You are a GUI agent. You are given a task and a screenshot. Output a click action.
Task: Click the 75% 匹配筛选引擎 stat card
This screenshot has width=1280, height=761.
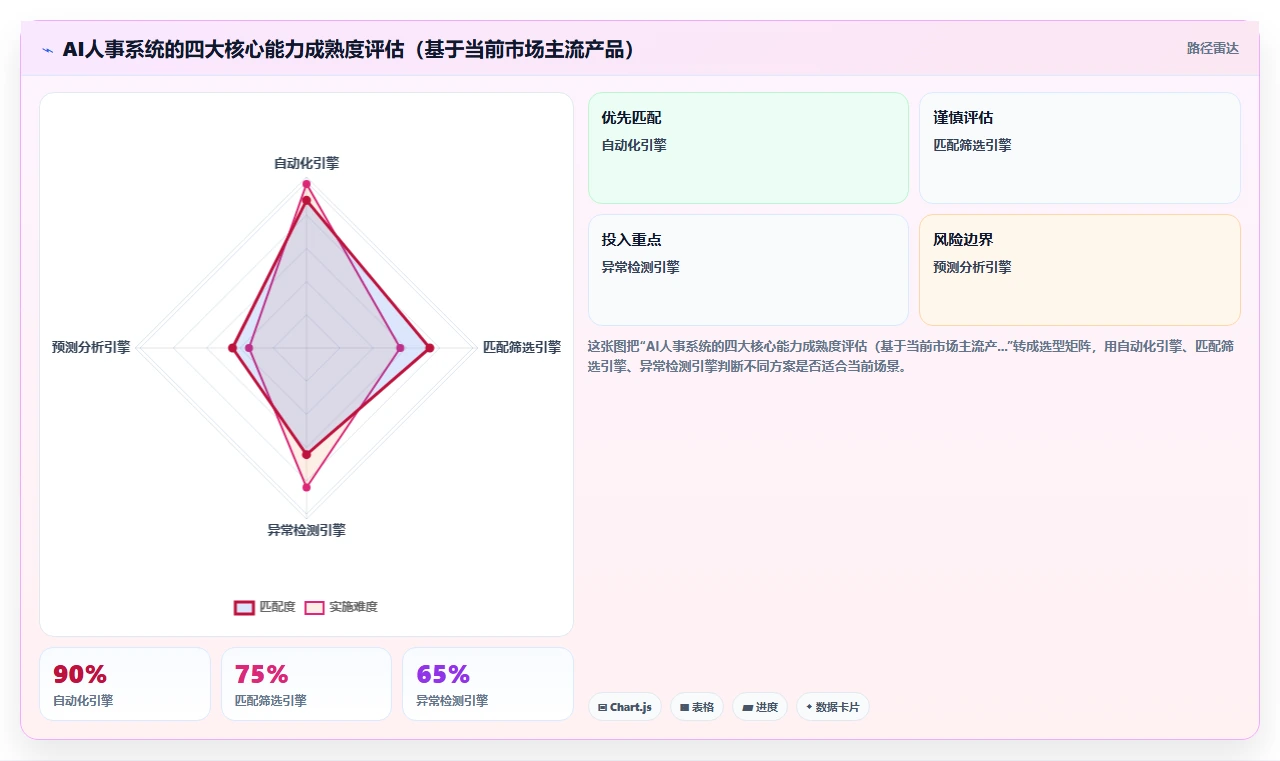[x=306, y=684]
